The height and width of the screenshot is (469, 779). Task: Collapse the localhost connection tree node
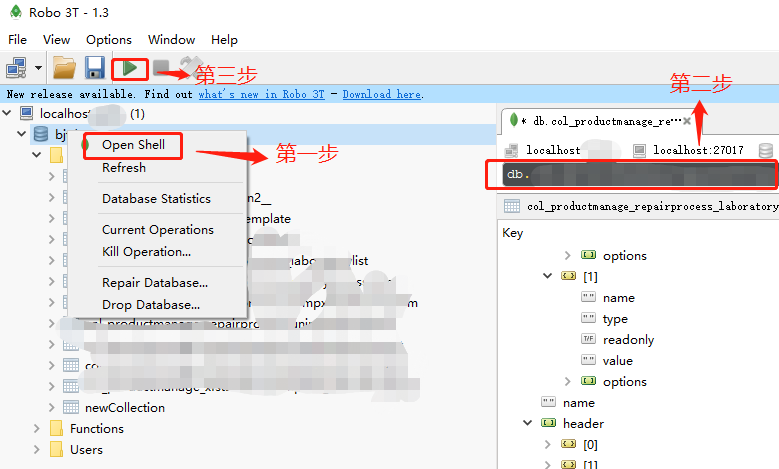[x=7, y=113]
